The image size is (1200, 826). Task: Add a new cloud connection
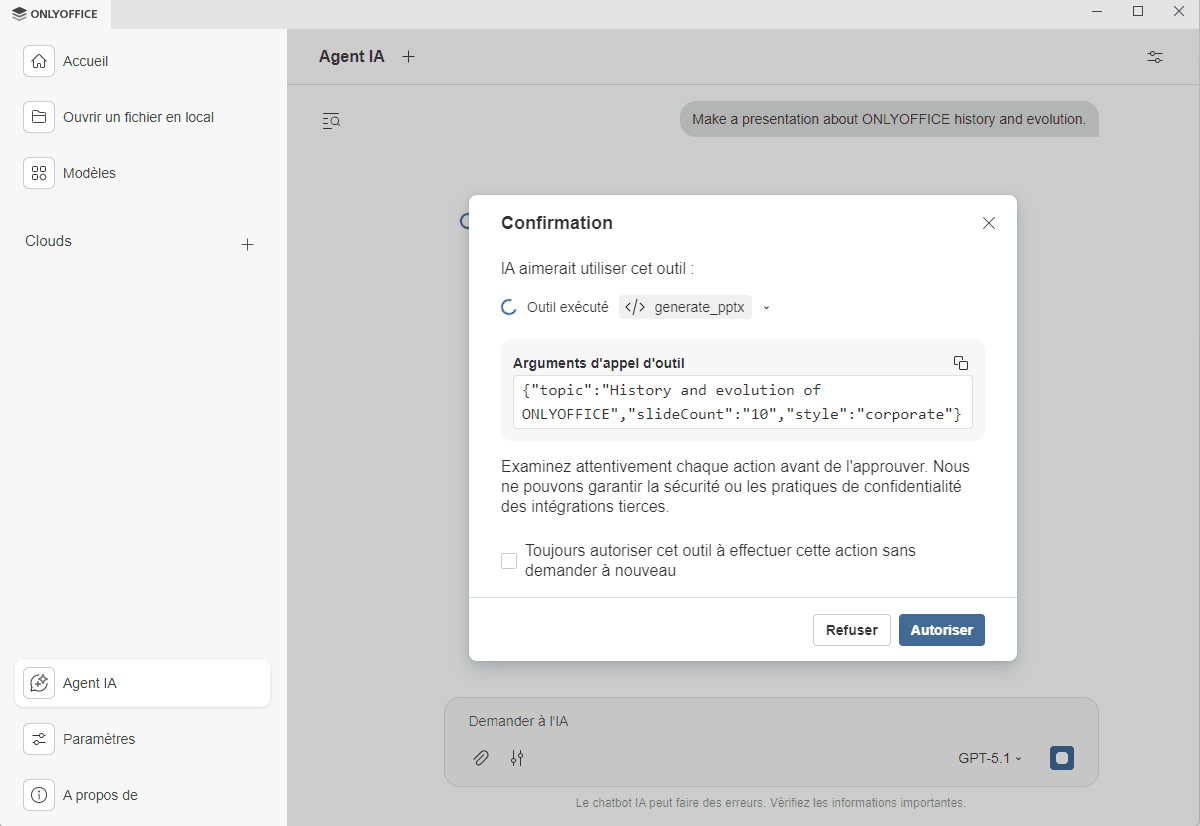click(247, 244)
